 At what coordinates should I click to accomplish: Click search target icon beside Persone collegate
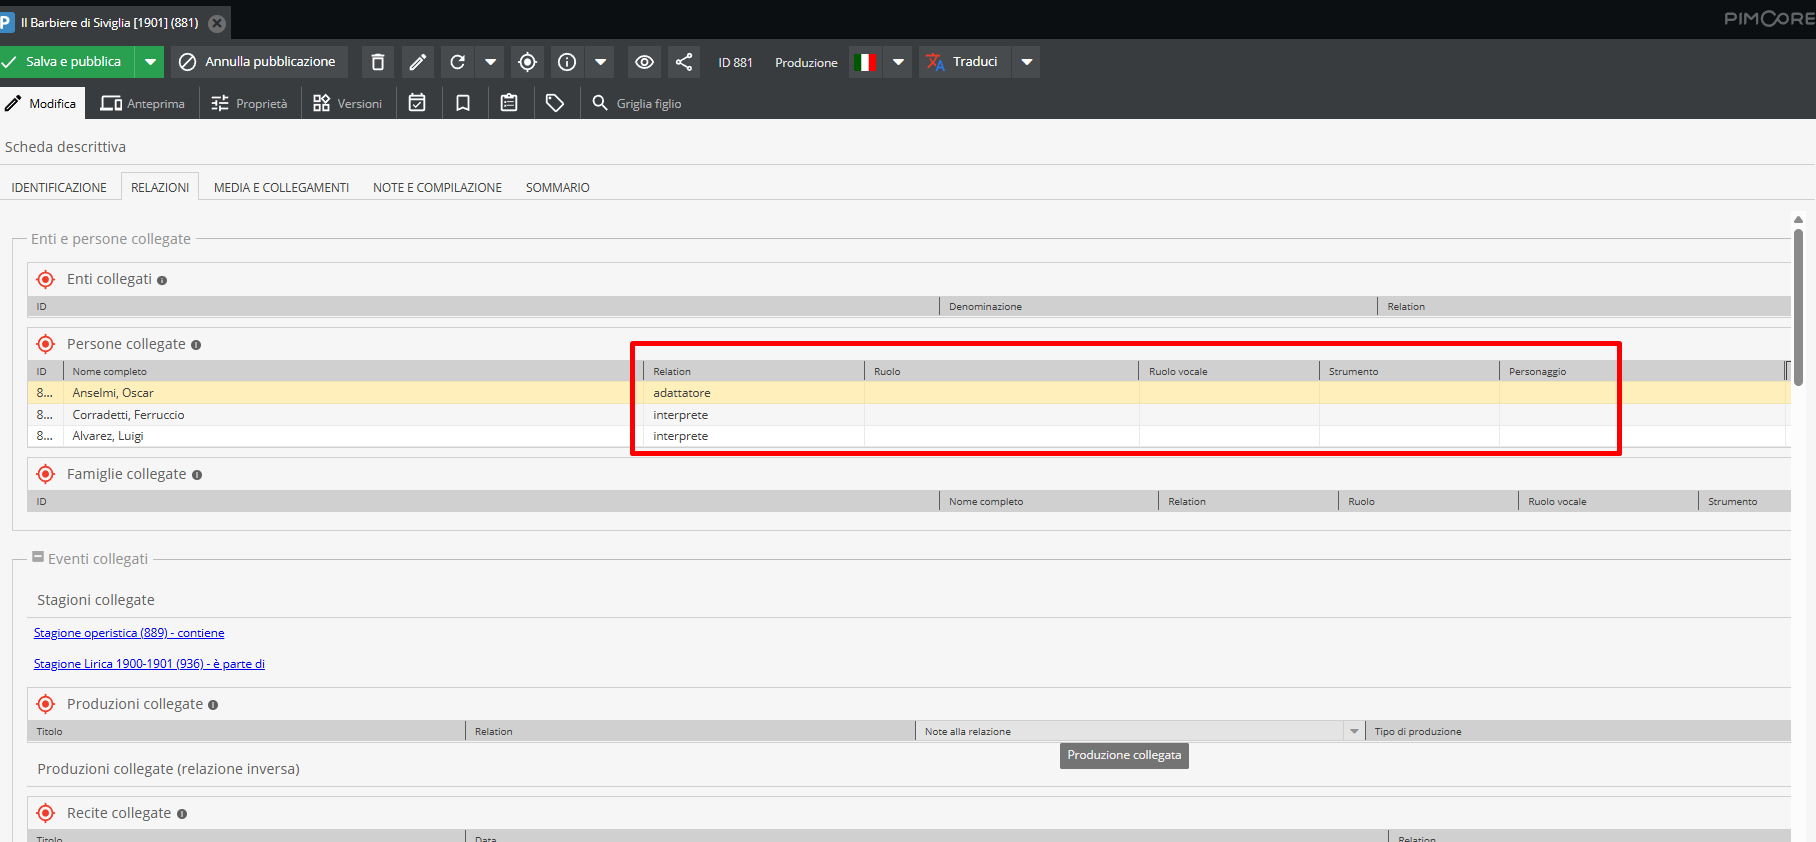tap(46, 344)
